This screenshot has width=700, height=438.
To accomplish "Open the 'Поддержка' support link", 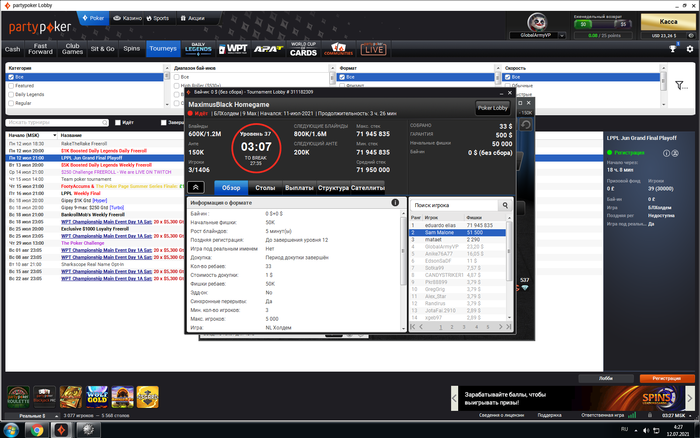I will tap(550, 415).
